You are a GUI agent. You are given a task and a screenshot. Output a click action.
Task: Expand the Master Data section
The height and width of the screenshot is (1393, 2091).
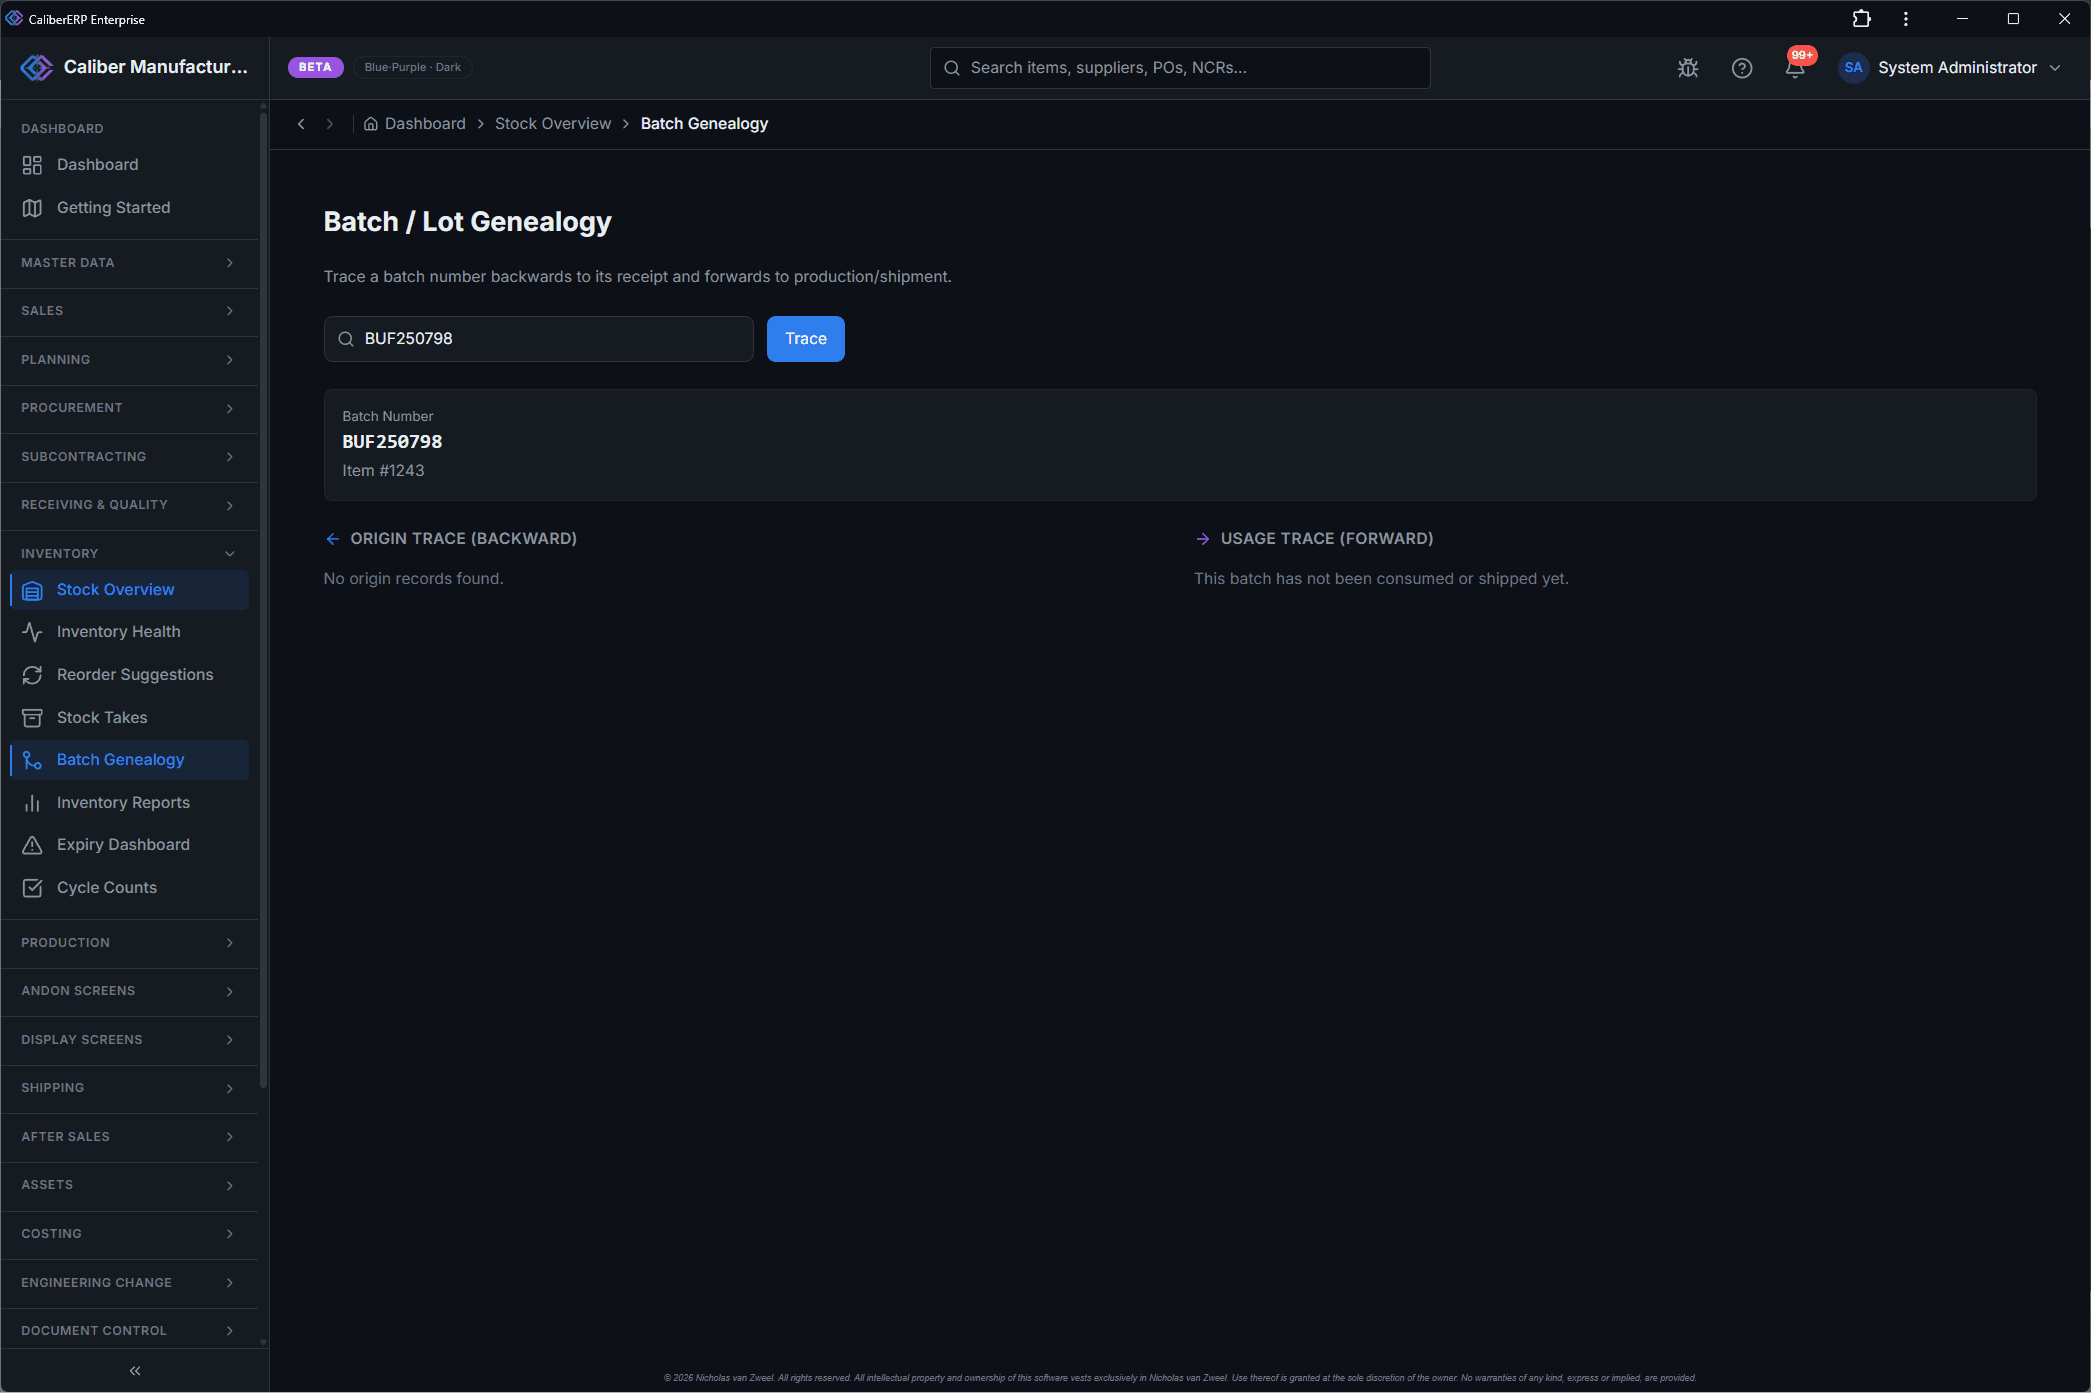click(x=130, y=263)
